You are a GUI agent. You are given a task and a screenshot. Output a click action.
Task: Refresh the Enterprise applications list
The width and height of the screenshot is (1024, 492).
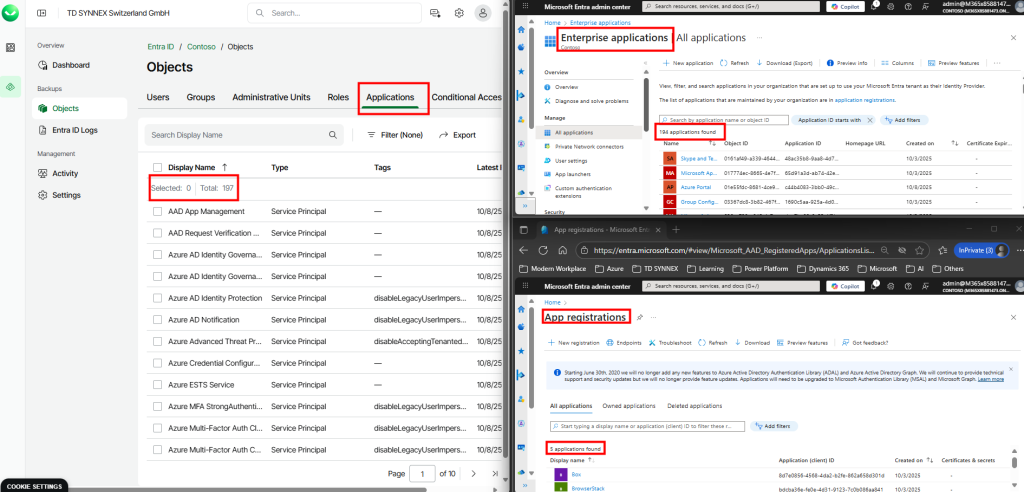(734, 62)
